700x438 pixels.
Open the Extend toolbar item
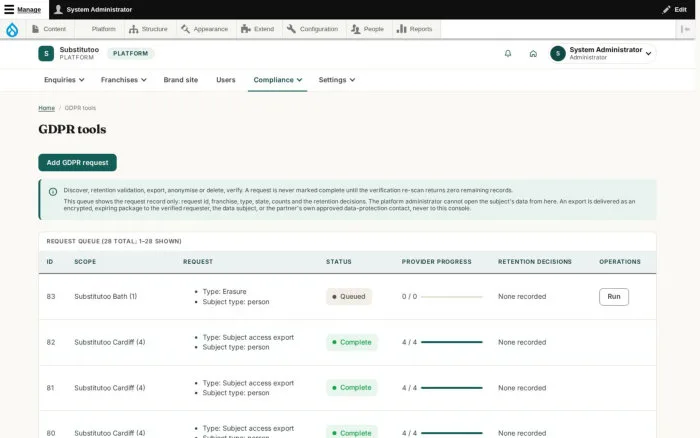(x=258, y=29)
